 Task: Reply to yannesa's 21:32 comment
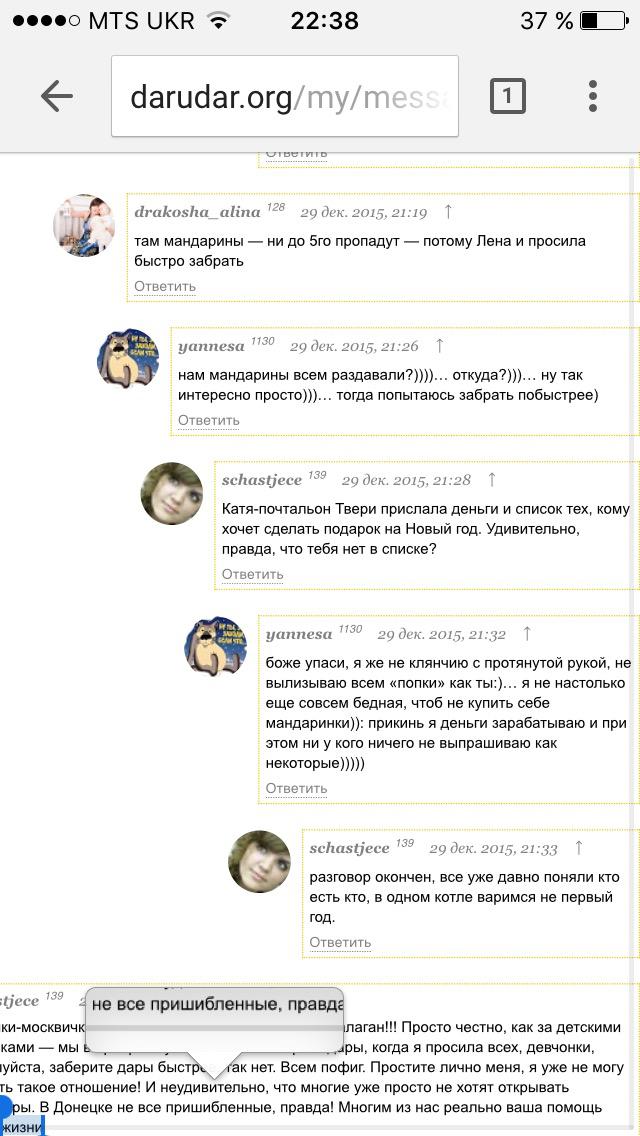coord(296,789)
